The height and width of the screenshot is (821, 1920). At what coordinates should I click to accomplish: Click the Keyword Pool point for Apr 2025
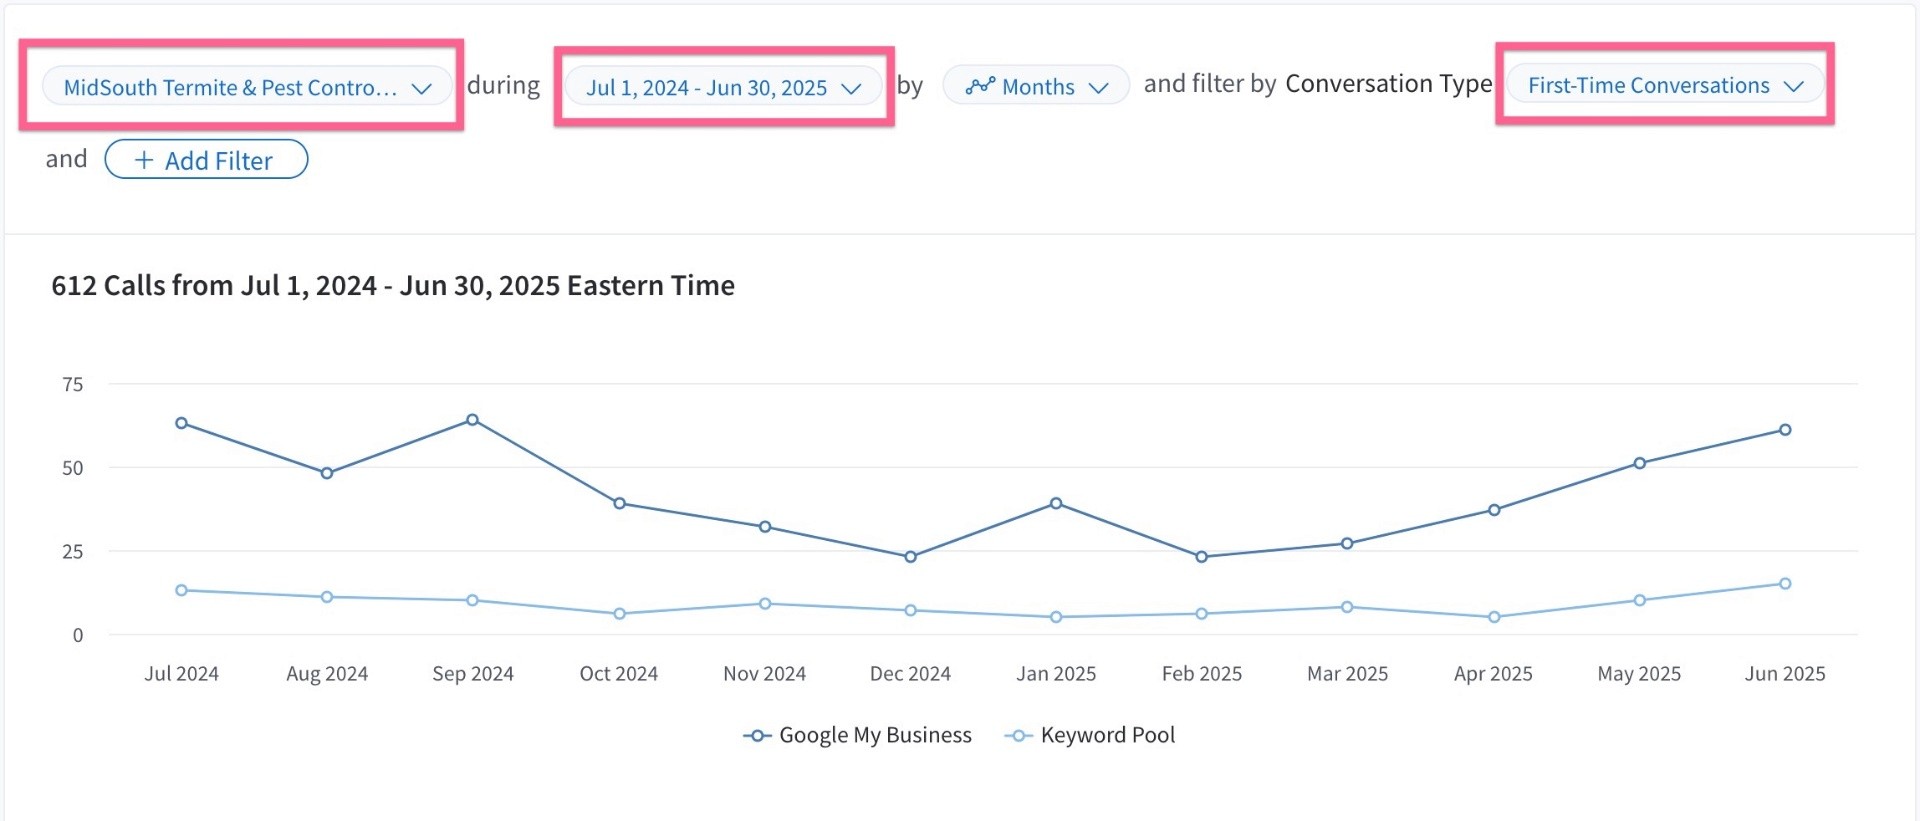1494,617
